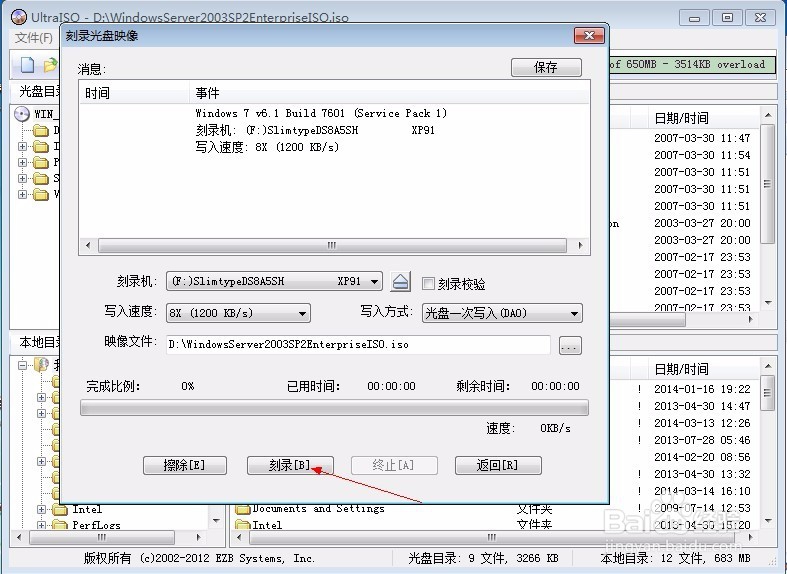Select the Intel folder in the local tree
The width and height of the screenshot is (787, 574).
[87, 509]
